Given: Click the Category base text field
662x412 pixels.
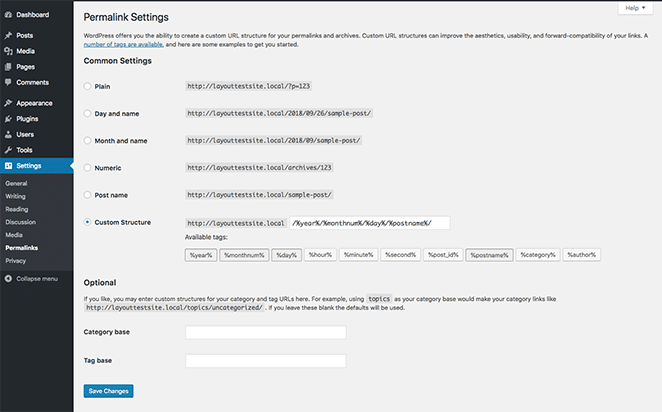Looking at the screenshot, I should pos(265,332).
